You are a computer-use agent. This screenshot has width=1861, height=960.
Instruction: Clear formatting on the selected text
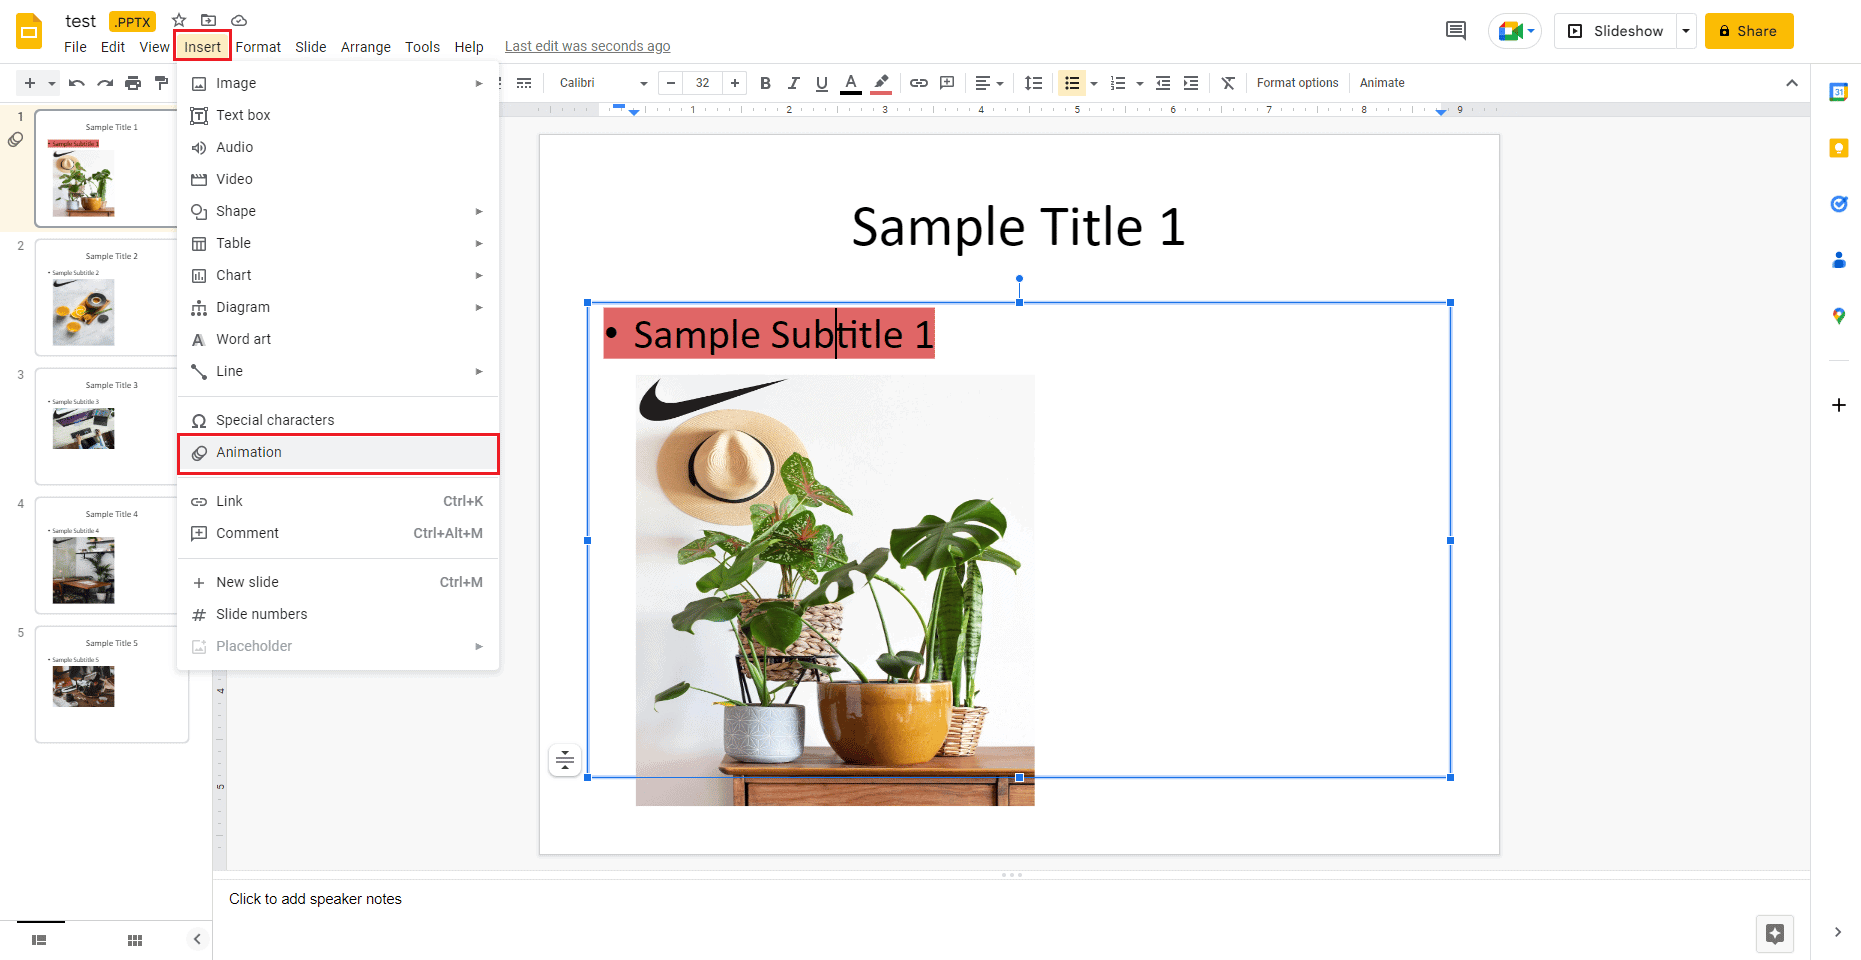1228,83
